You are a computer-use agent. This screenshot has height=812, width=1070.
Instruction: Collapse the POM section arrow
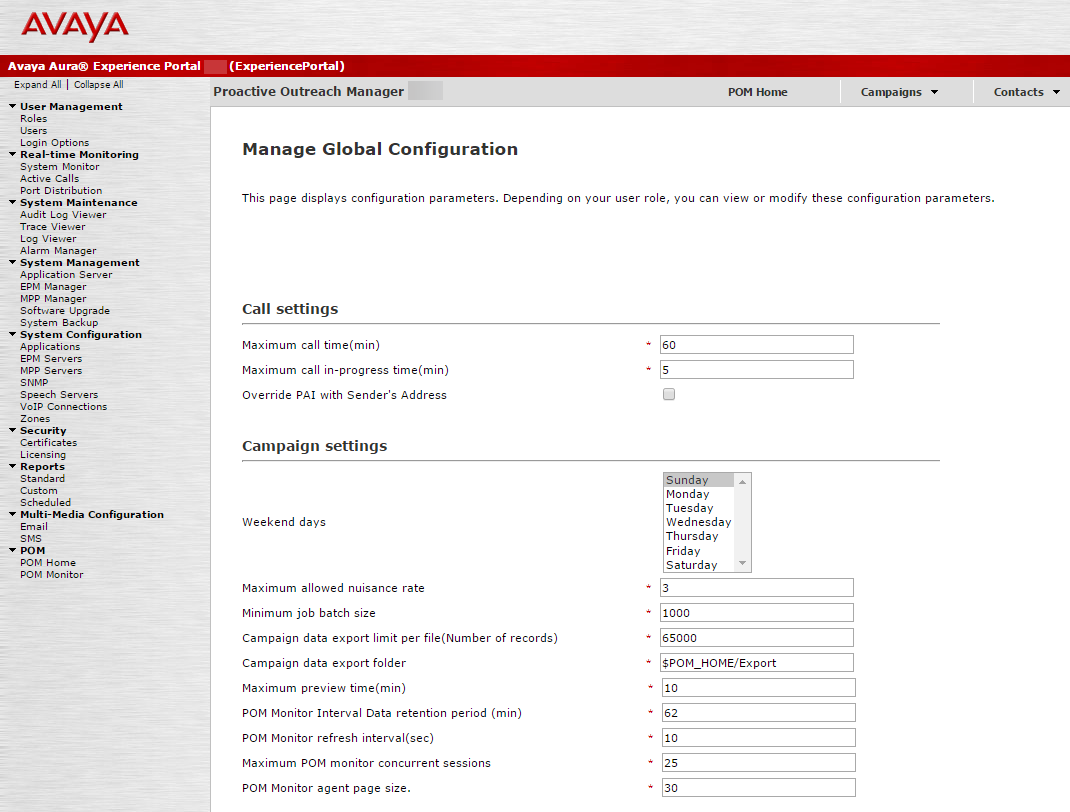[12, 550]
